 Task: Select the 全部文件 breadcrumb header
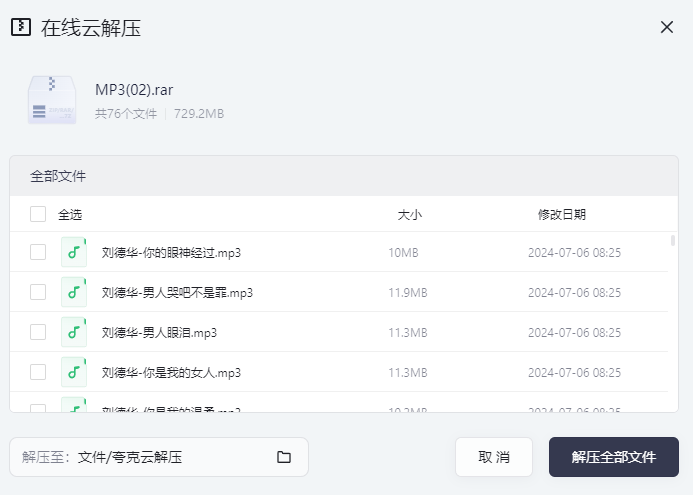point(58,176)
